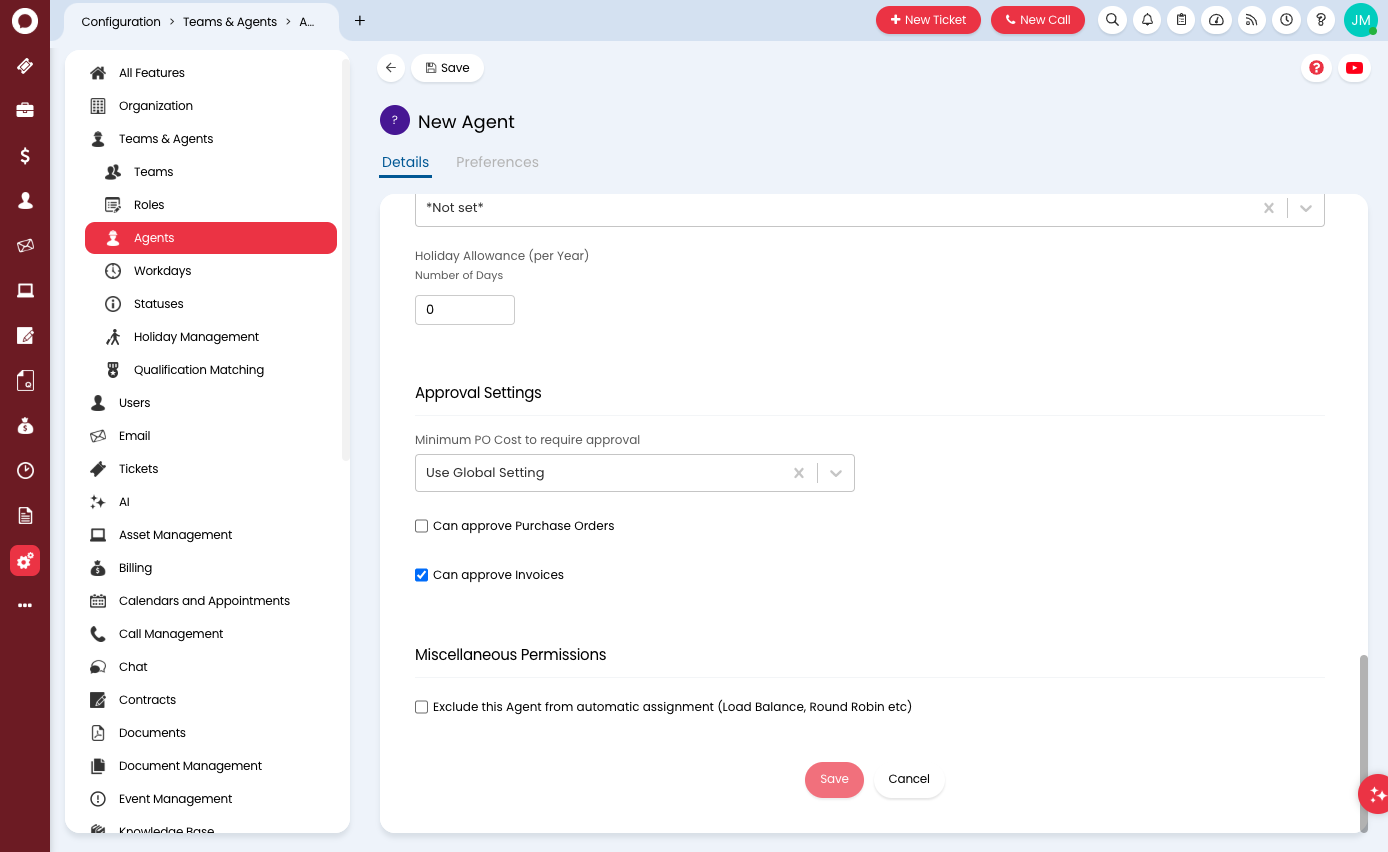The height and width of the screenshot is (852, 1388).
Task: Open the briefcase icon in left rail
Action: [25, 110]
